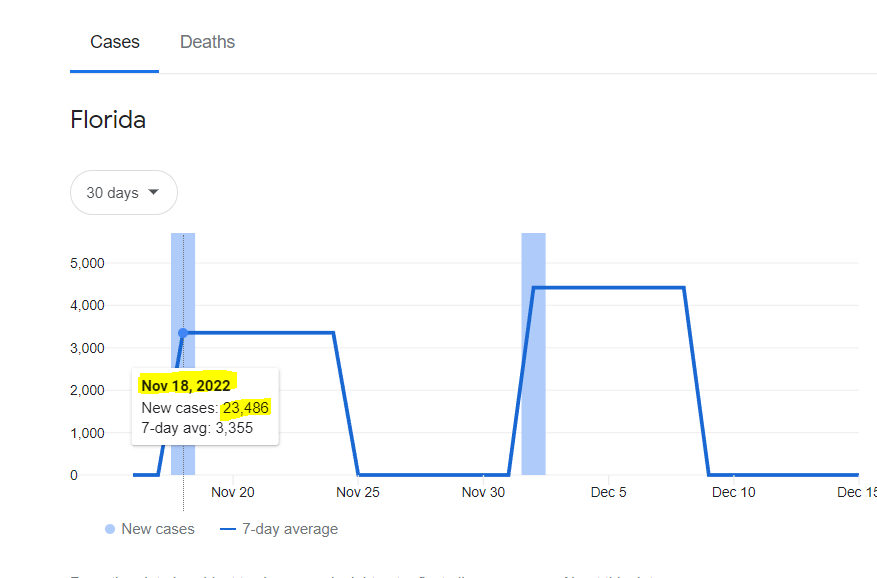This screenshot has height=578, width=877.
Task: Click the 'Nov 20' axis label
Action: tap(233, 492)
